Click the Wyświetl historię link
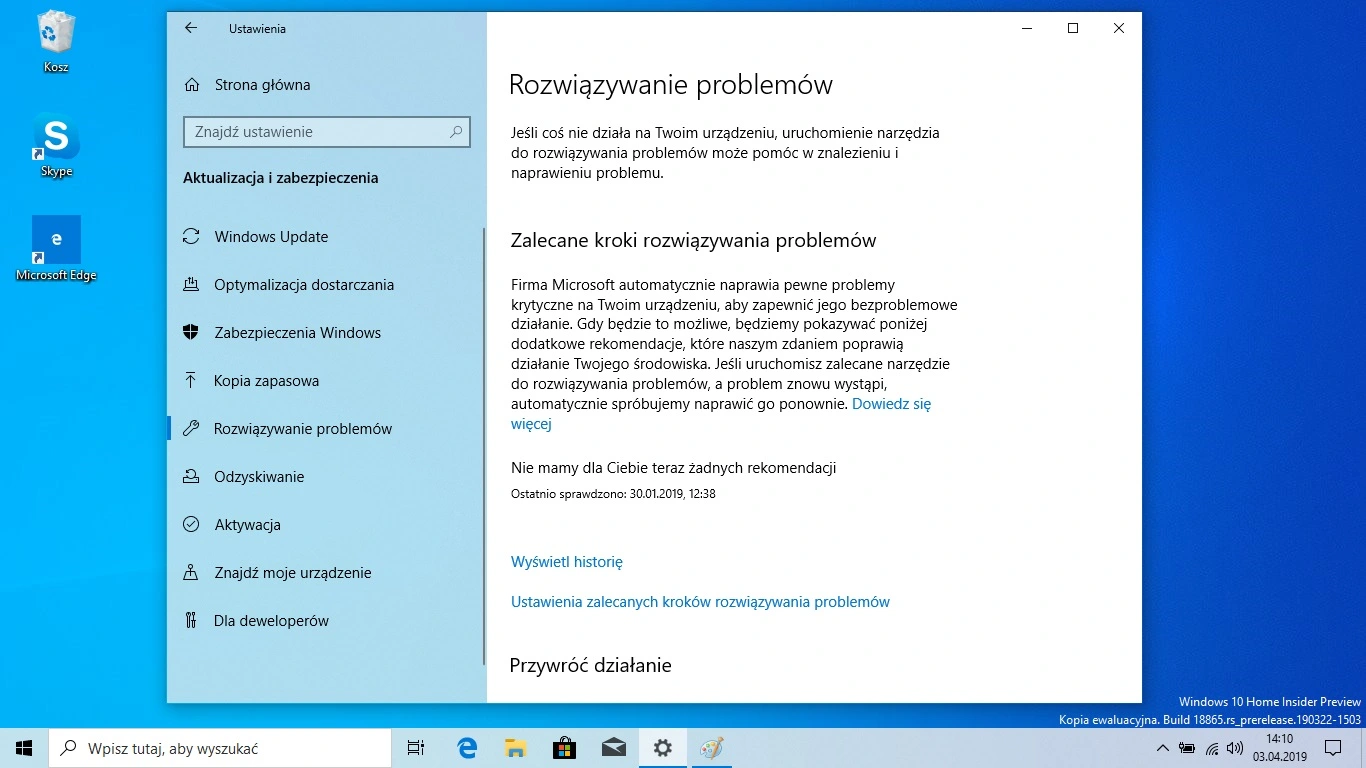This screenshot has height=768, width=1366. (567, 562)
